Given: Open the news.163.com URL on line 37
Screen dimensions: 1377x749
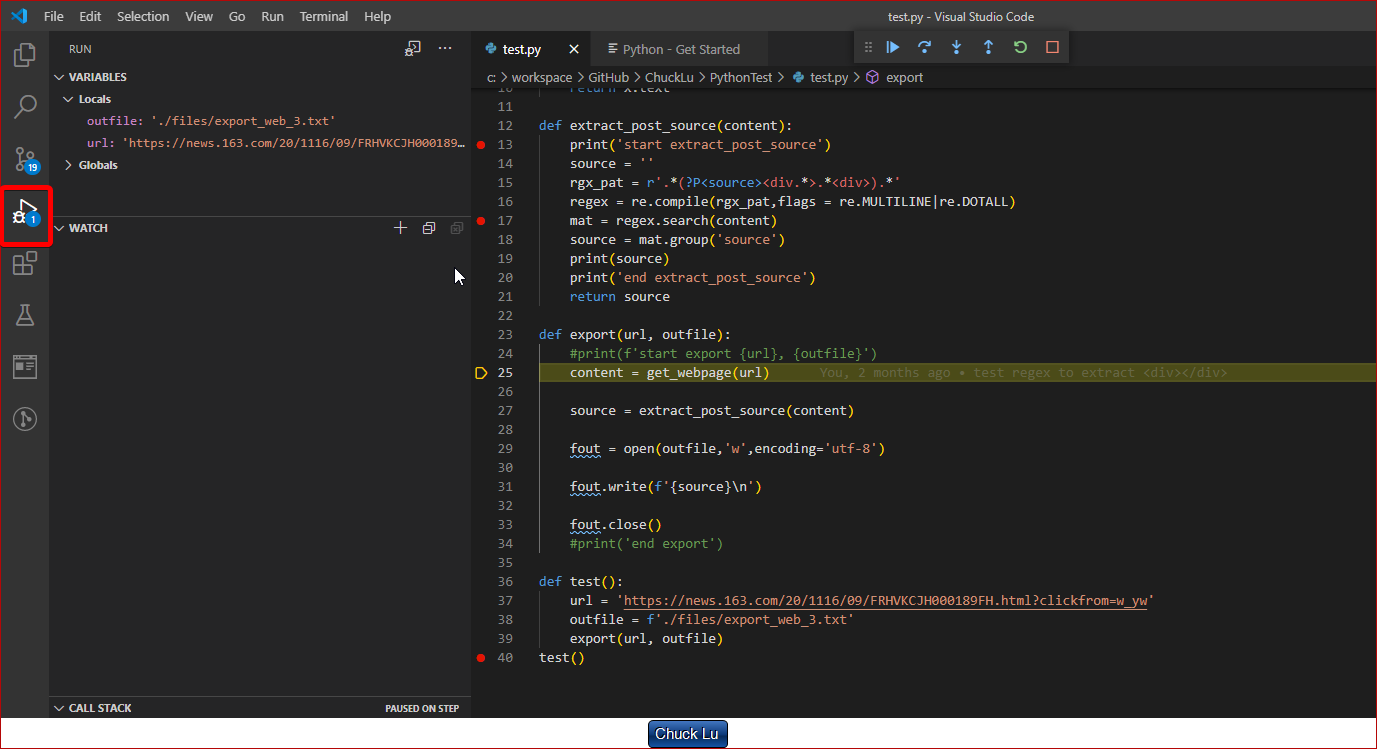Looking at the screenshot, I should pos(885,601).
